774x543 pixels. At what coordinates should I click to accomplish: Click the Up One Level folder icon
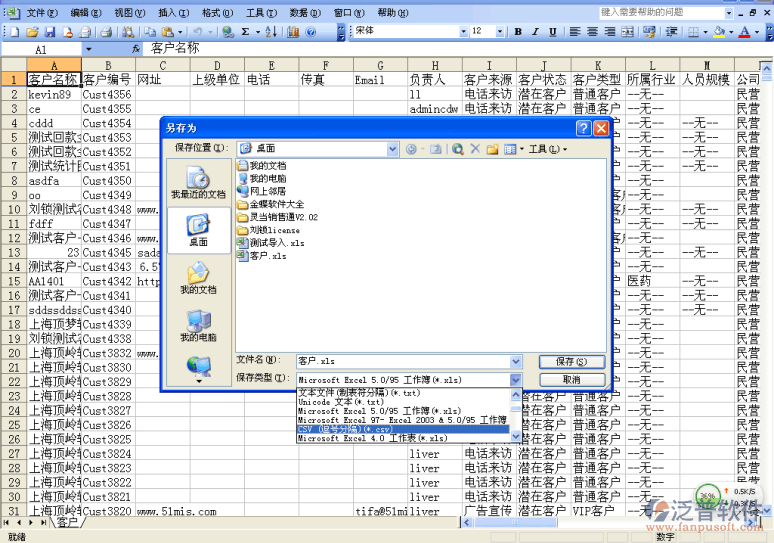click(438, 149)
